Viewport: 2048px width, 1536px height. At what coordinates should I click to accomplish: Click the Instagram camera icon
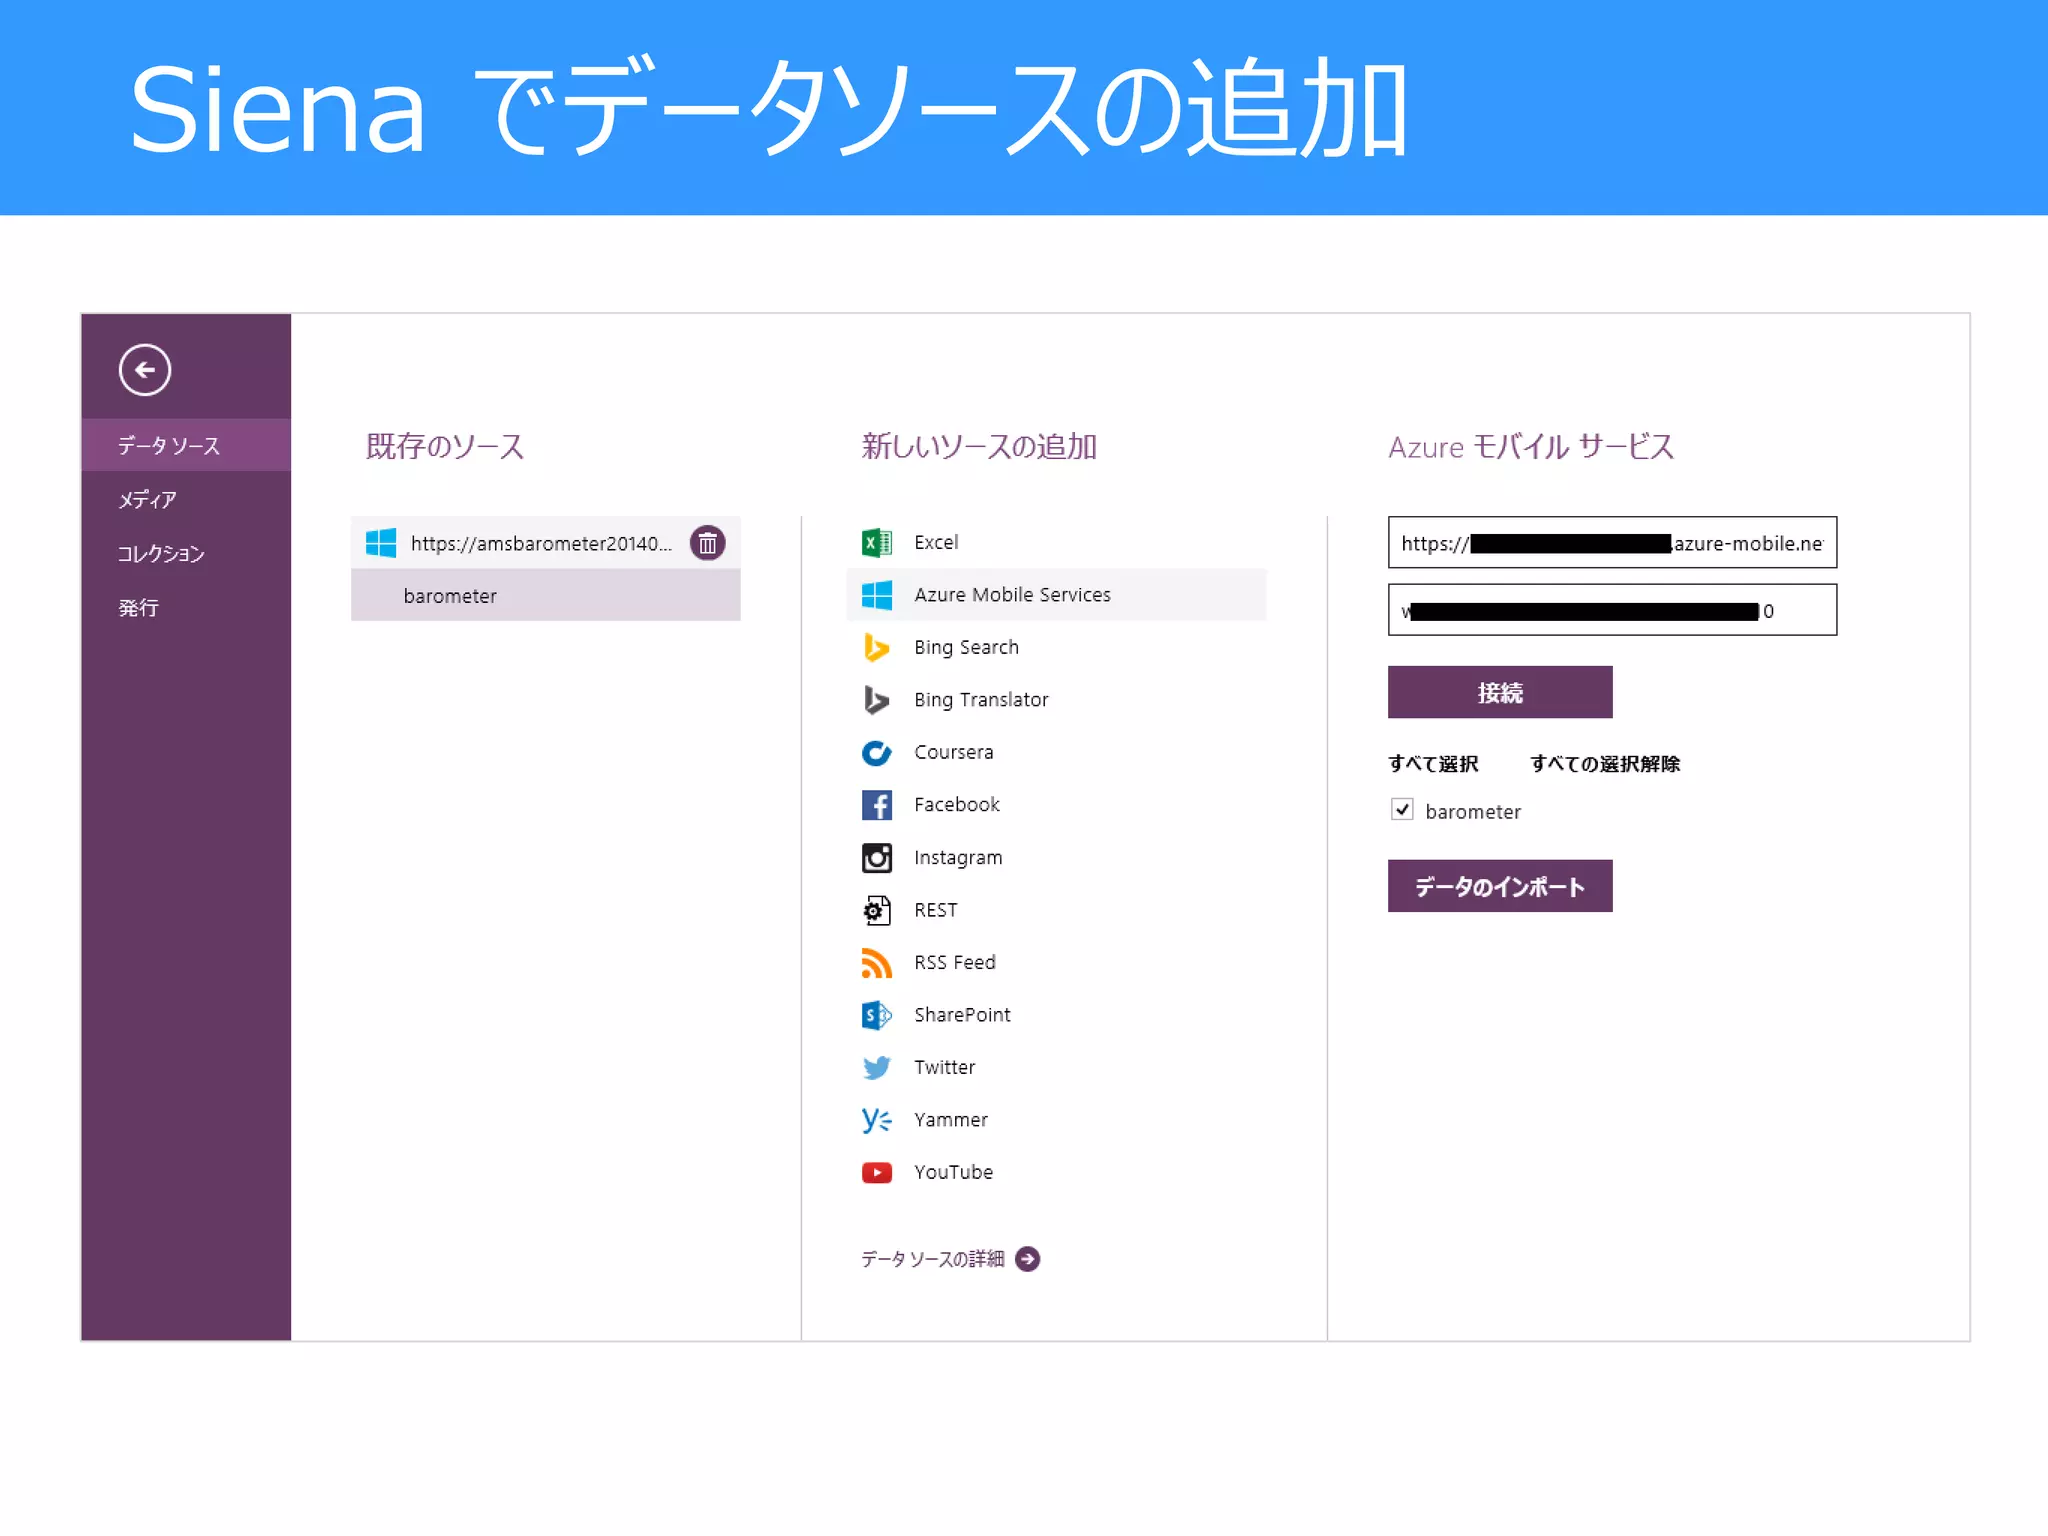point(877,857)
